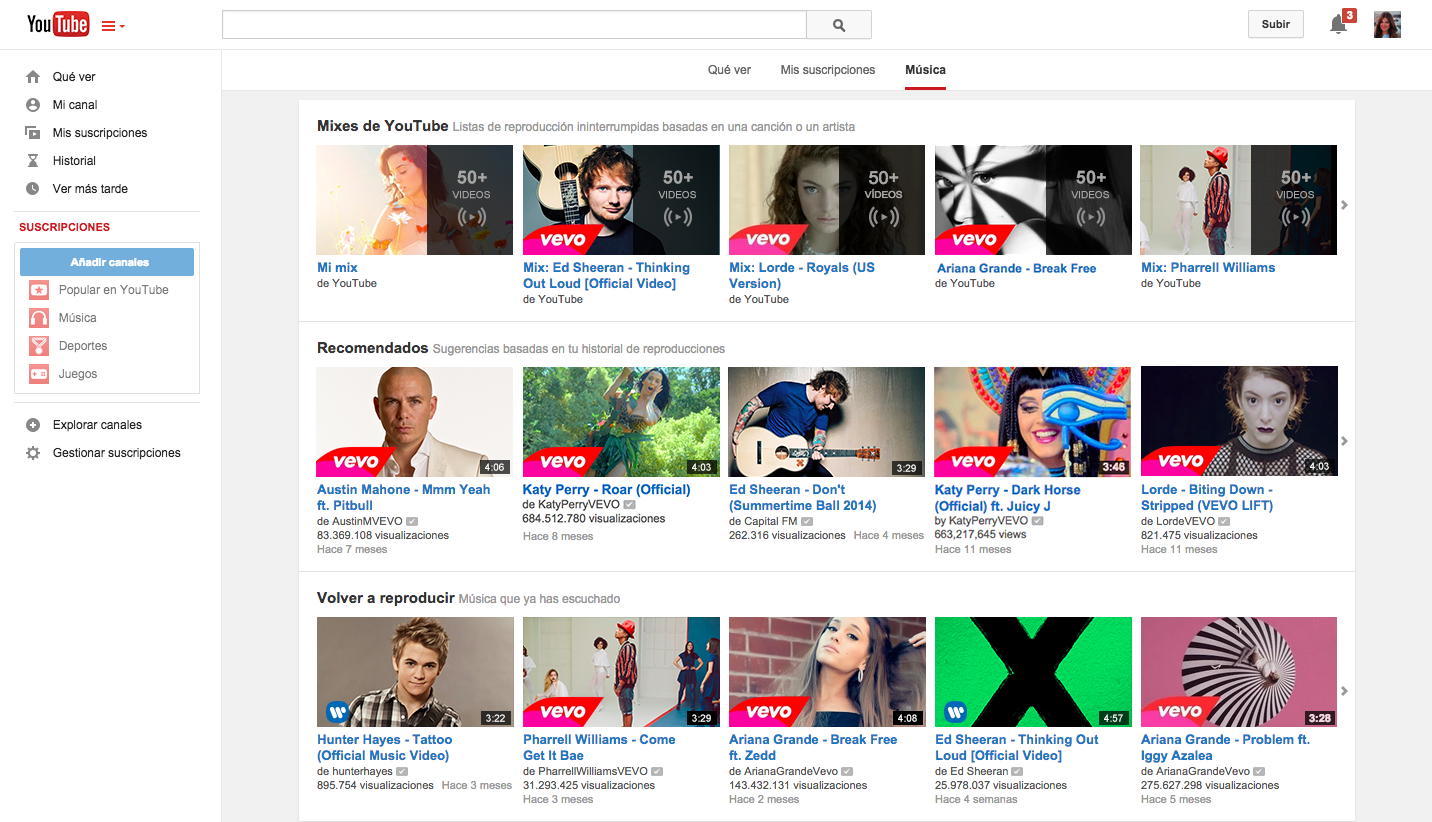The height and width of the screenshot is (822, 1432).
Task: Switch to the Mis suscripciones tab
Action: coord(828,70)
